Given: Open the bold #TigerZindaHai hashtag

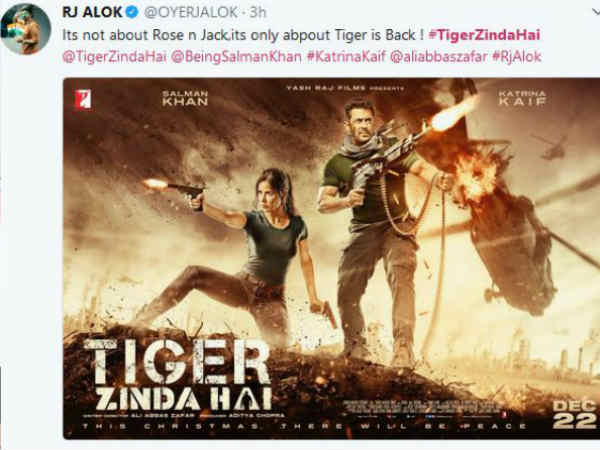Looking at the screenshot, I should click(x=484, y=35).
